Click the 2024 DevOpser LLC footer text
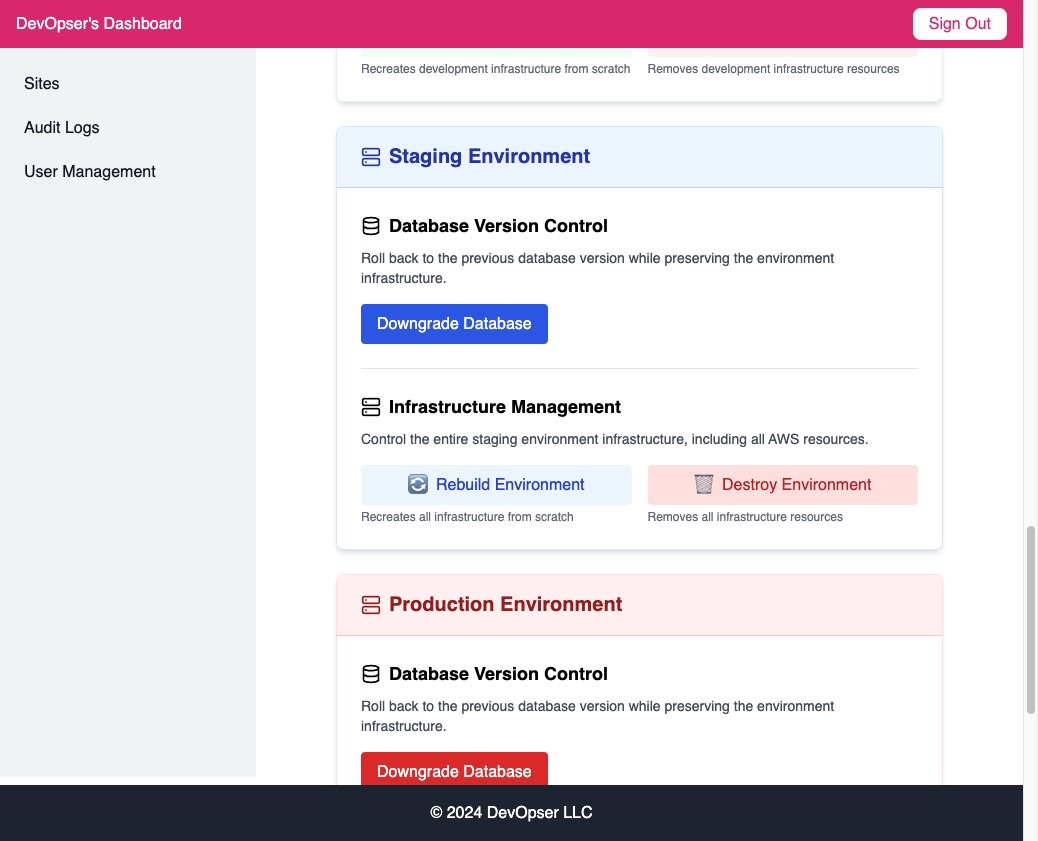 click(511, 813)
